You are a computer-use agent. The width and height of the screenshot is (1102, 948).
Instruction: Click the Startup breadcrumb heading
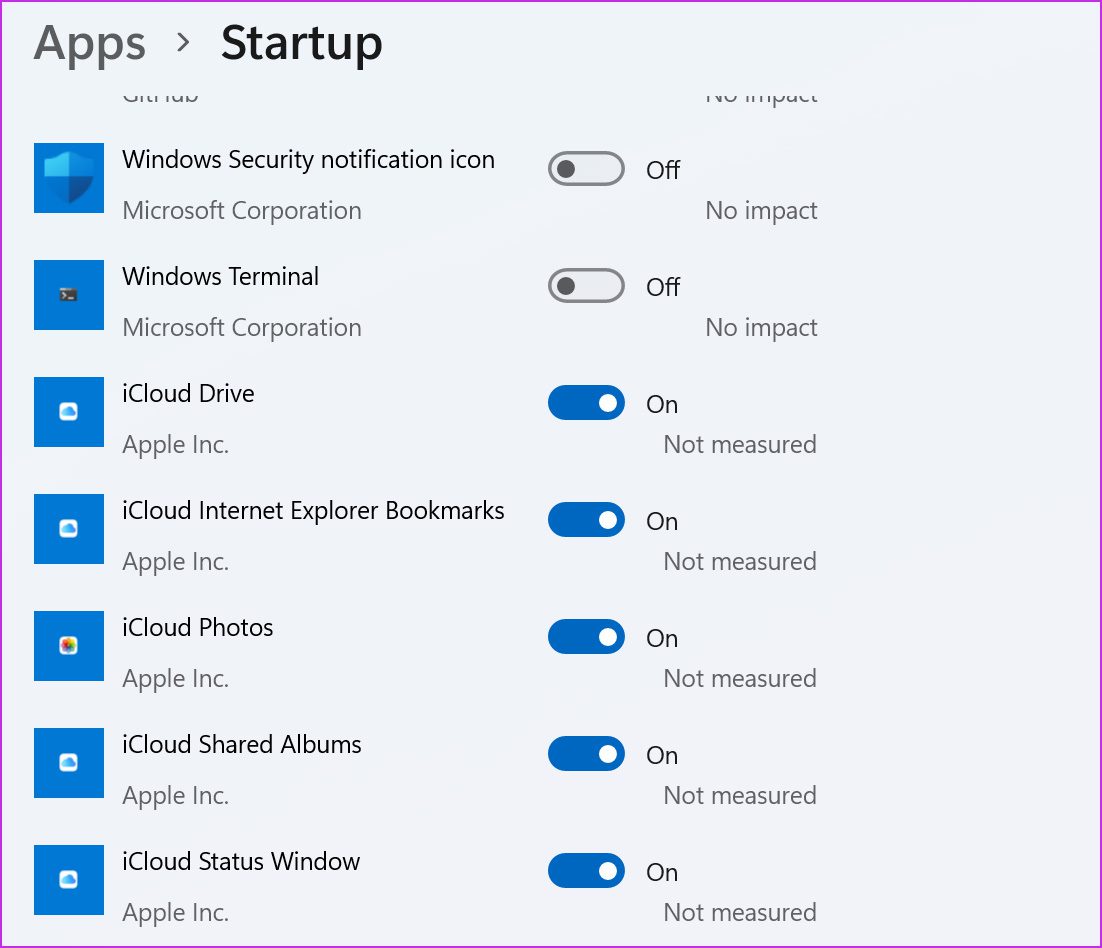302,45
